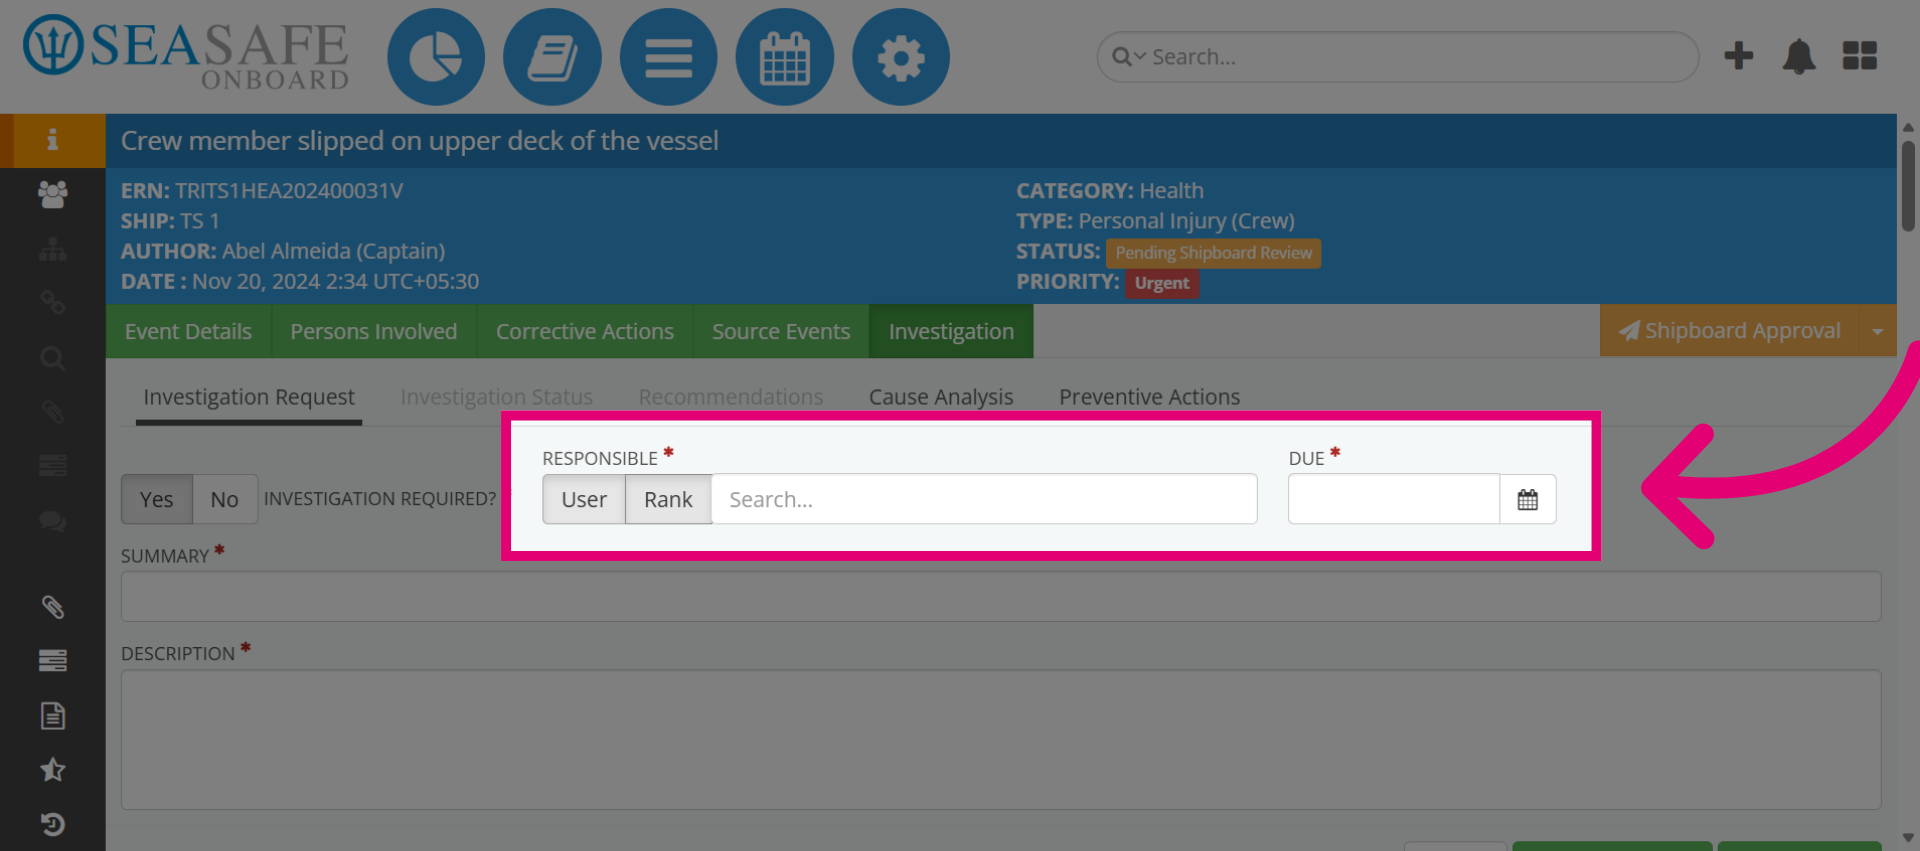Choose Rank as responsible type
Viewport: 1920px width, 851px height.
[x=668, y=499]
